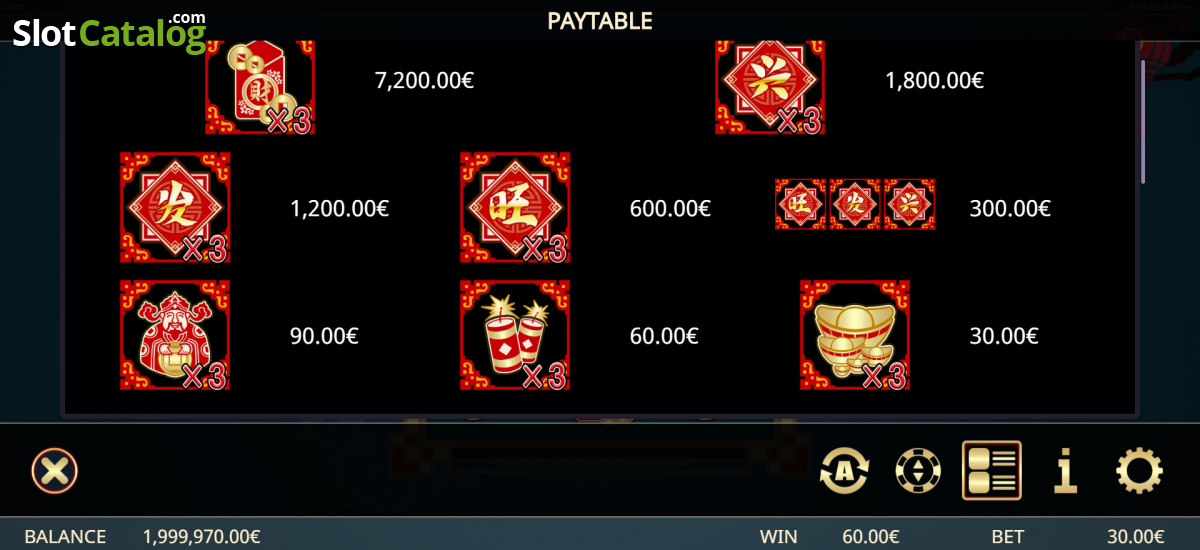The height and width of the screenshot is (550, 1200).
Task: Click the 兴 x3 symbol paying 1,800.00€
Action: tap(770, 87)
